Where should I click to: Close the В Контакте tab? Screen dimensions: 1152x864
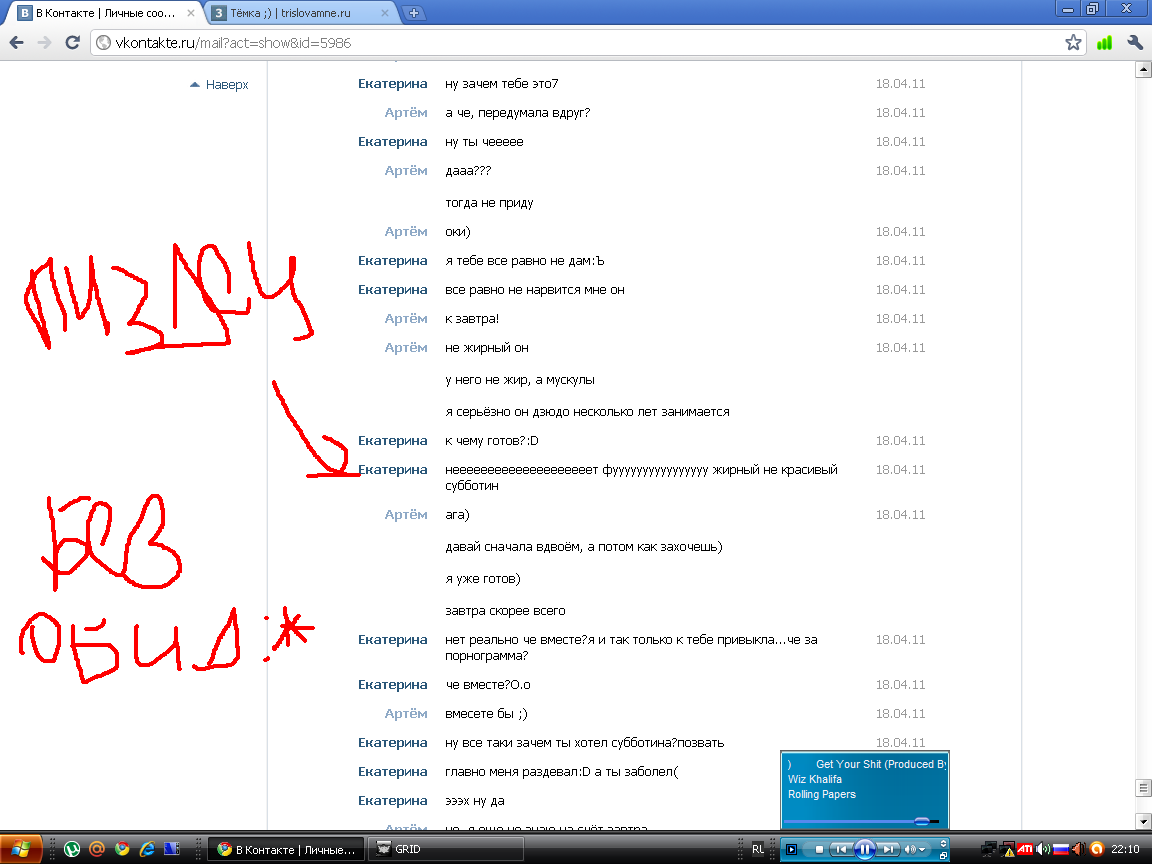pos(191,13)
